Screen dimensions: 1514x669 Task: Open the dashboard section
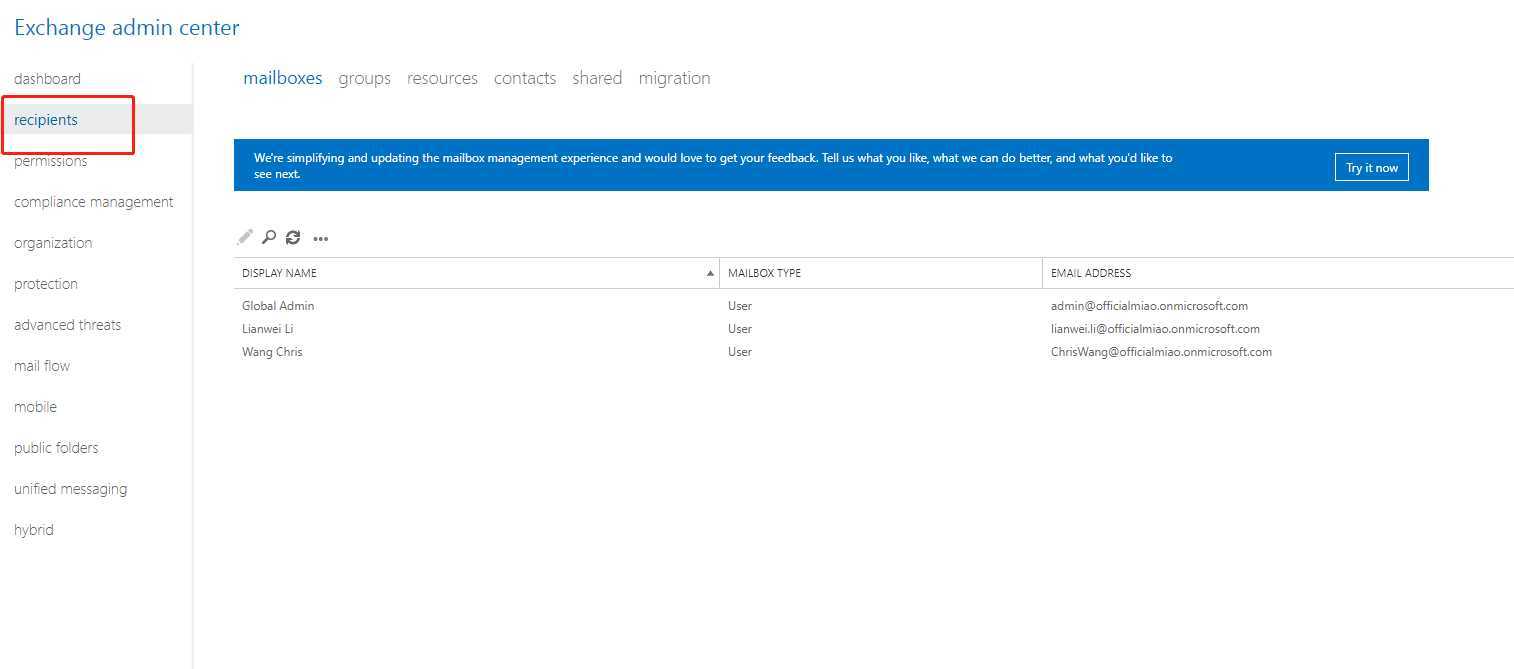pos(47,79)
